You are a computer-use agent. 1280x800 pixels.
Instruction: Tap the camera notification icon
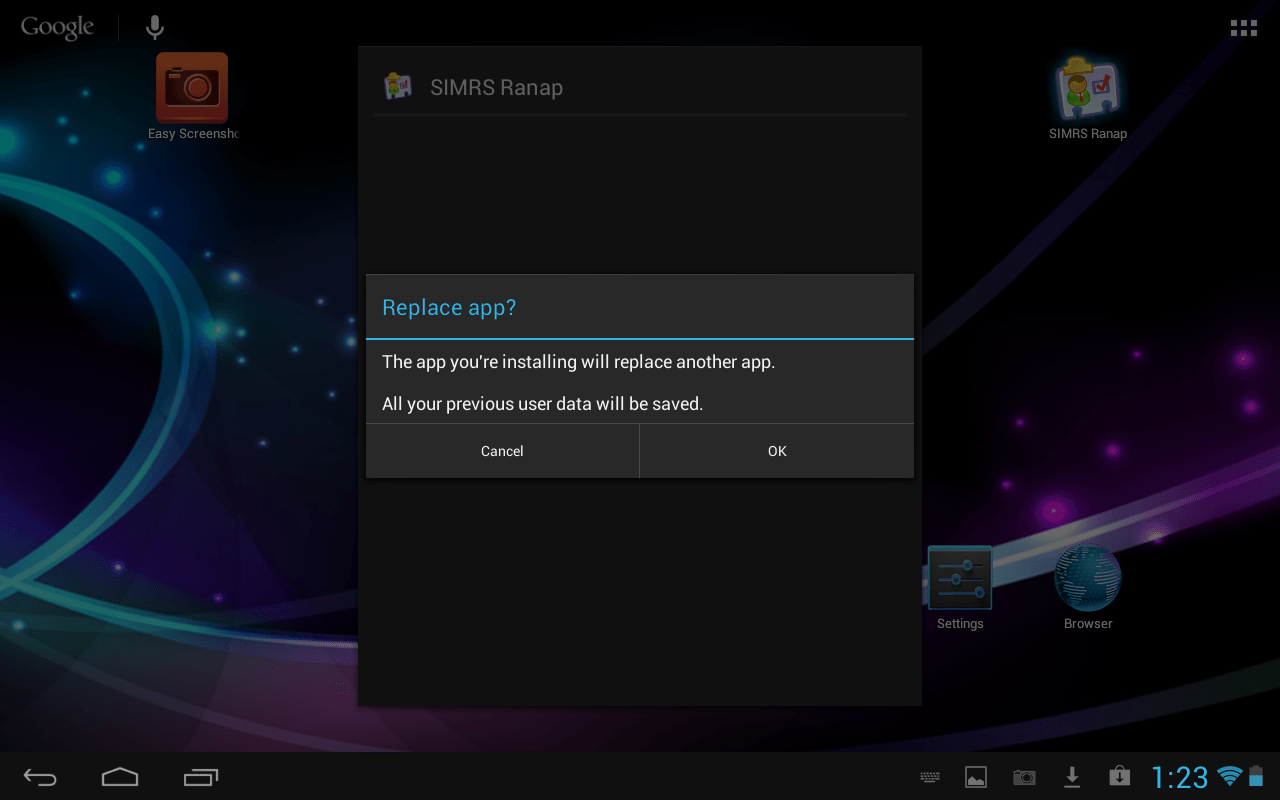(1023, 776)
